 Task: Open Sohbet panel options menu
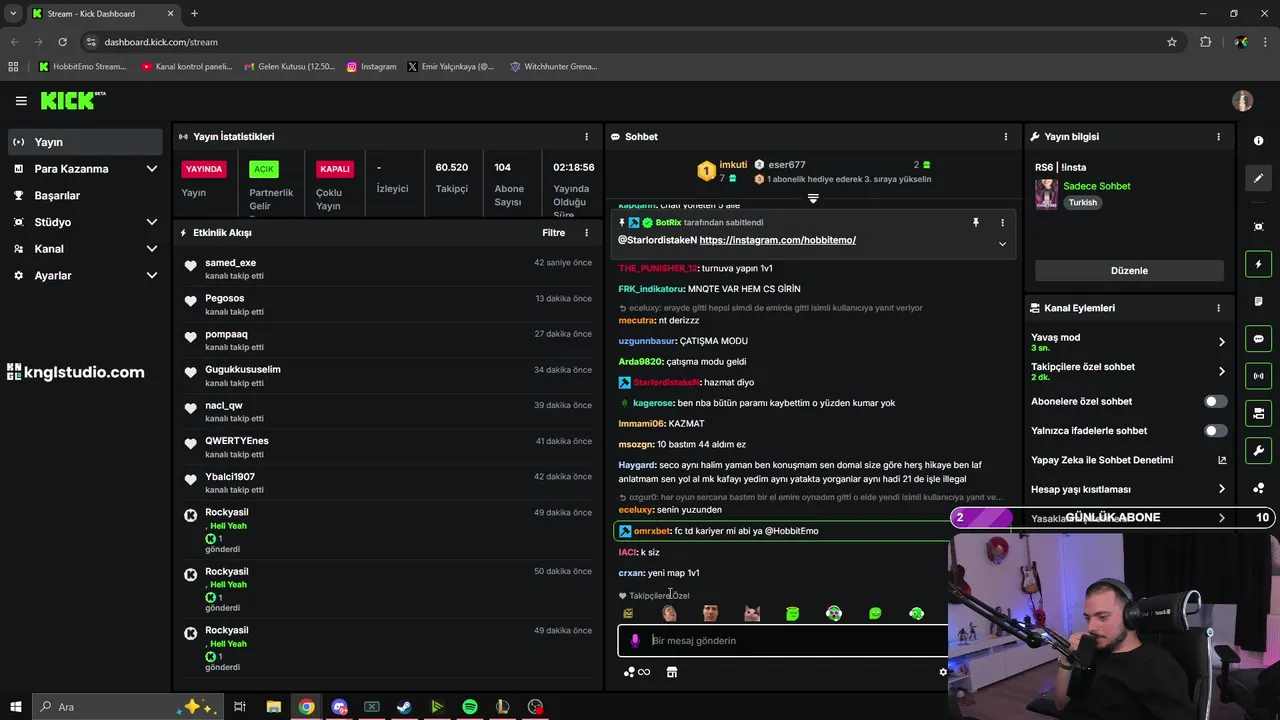point(1006,136)
